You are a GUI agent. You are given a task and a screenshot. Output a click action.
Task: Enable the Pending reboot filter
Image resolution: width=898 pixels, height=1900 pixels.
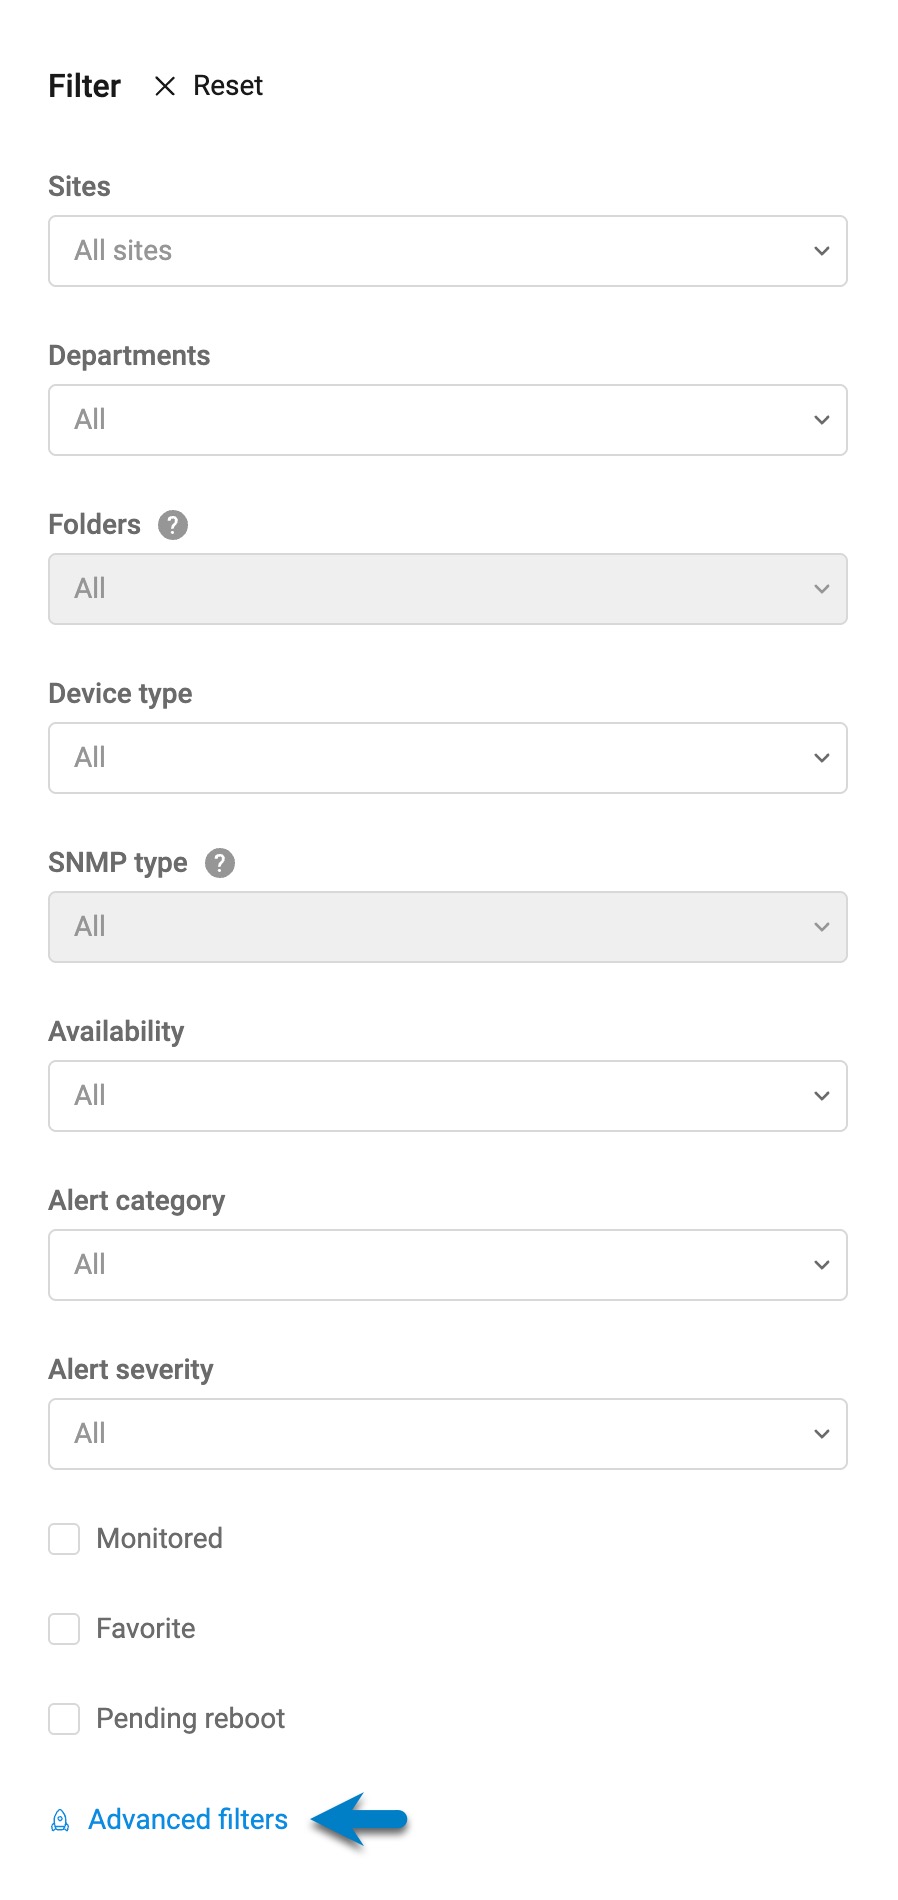(x=63, y=1718)
